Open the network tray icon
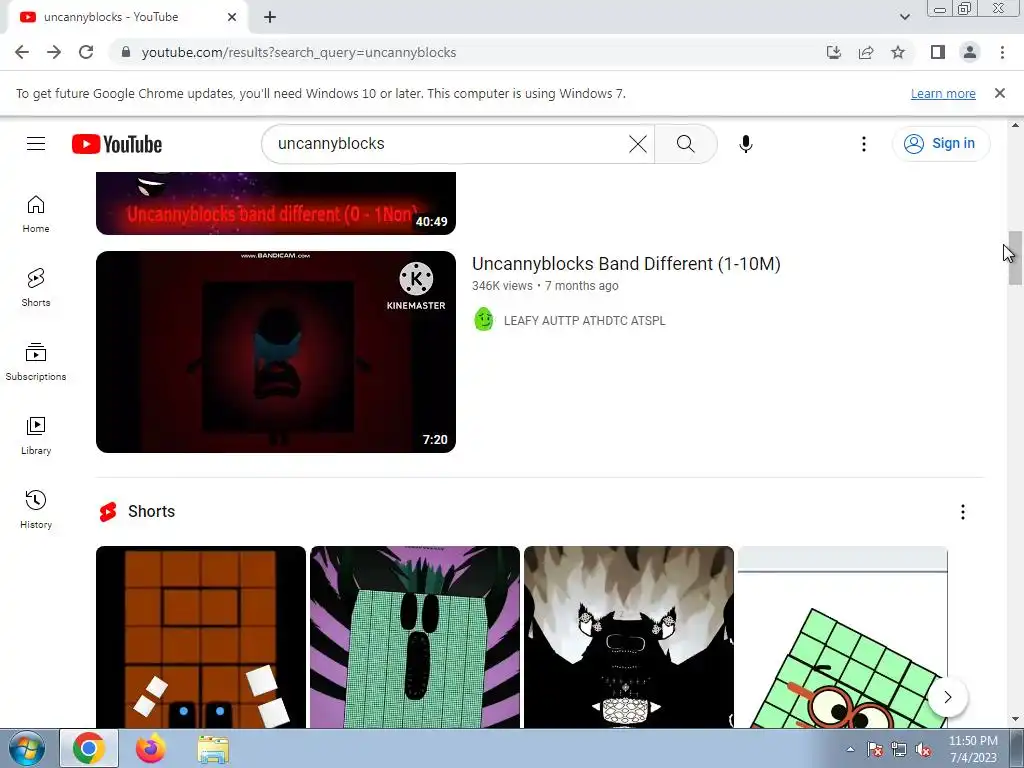This screenshot has height=768, width=1024. coord(899,750)
